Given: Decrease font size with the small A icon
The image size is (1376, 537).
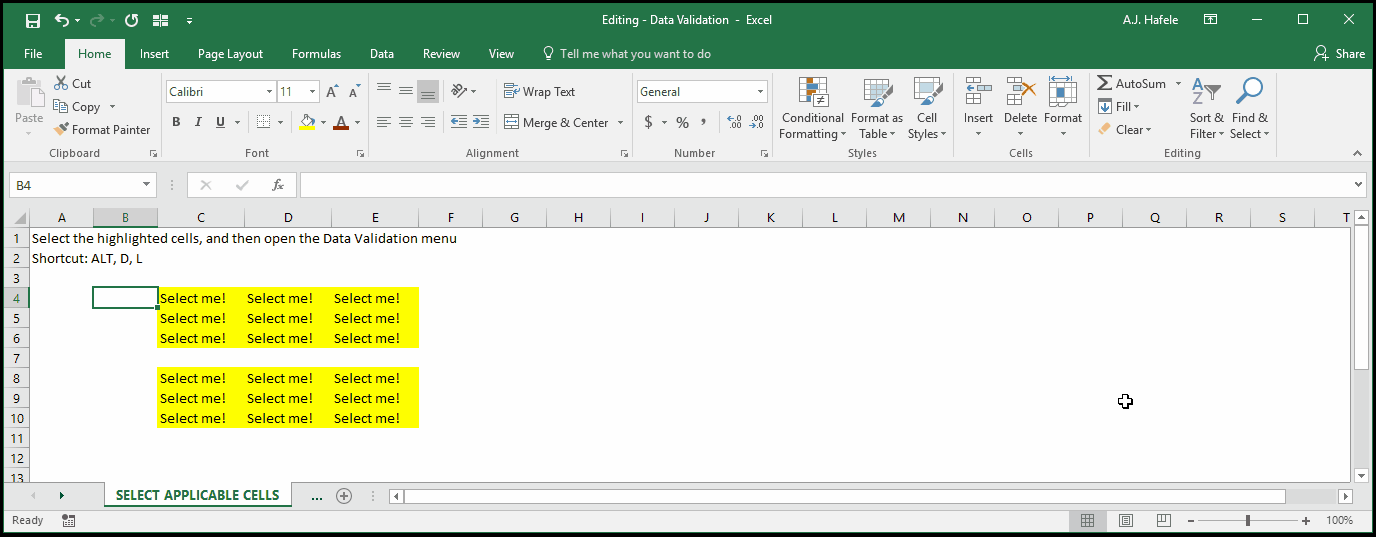Looking at the screenshot, I should 354,91.
